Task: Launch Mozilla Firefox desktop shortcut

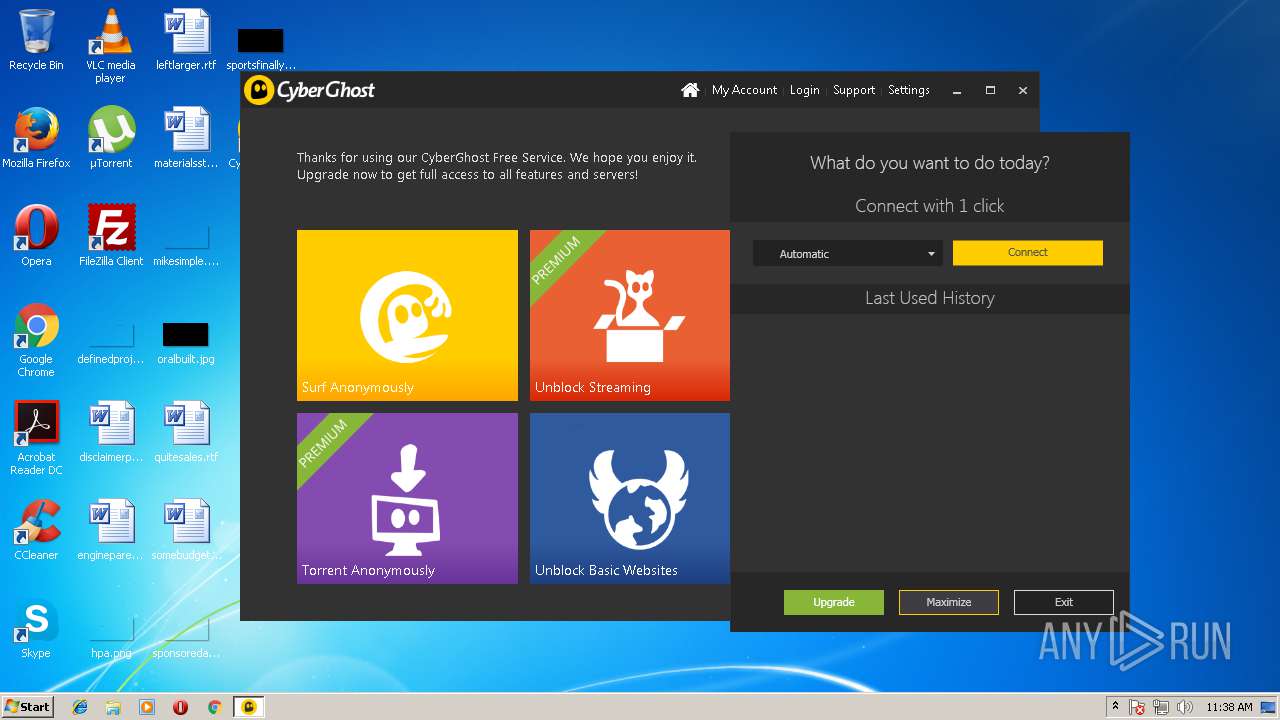Action: point(36,138)
